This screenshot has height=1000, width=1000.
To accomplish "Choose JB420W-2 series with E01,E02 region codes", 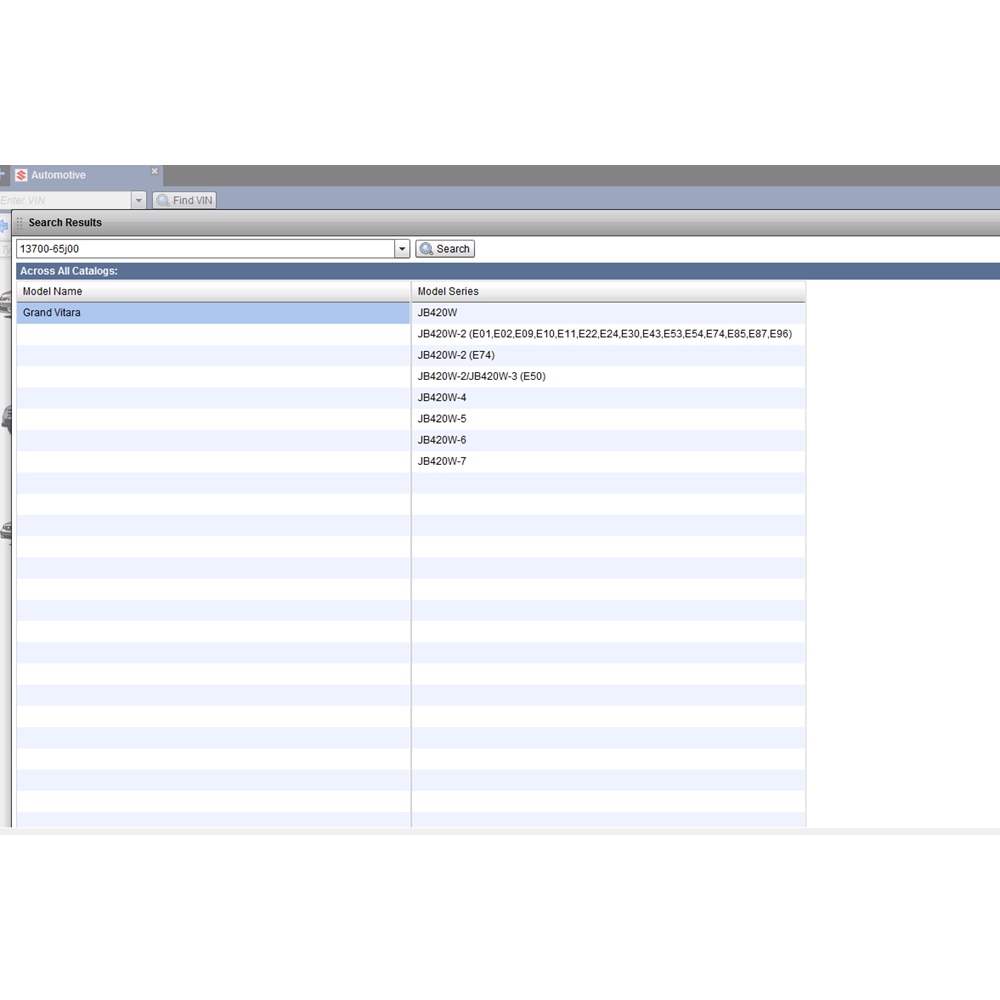I will coord(604,334).
